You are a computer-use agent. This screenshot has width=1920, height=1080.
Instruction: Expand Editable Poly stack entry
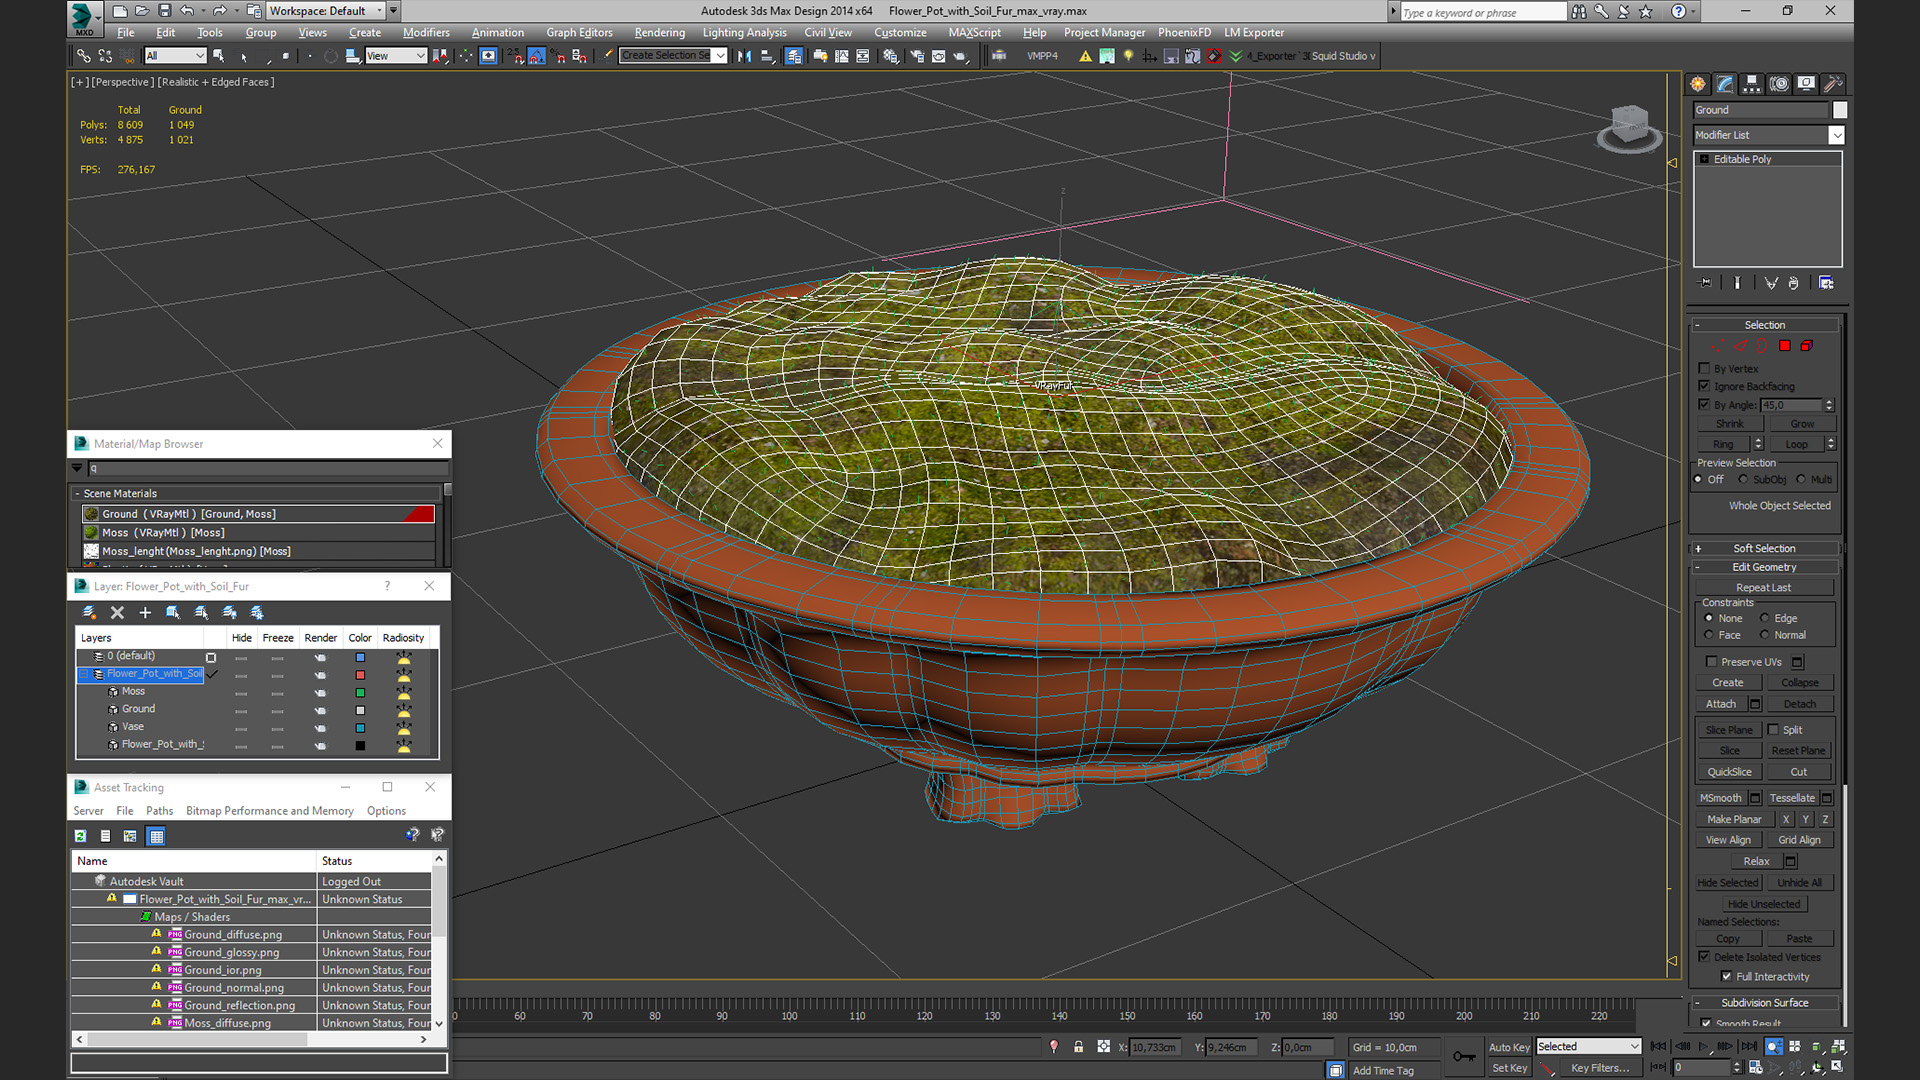point(1705,159)
